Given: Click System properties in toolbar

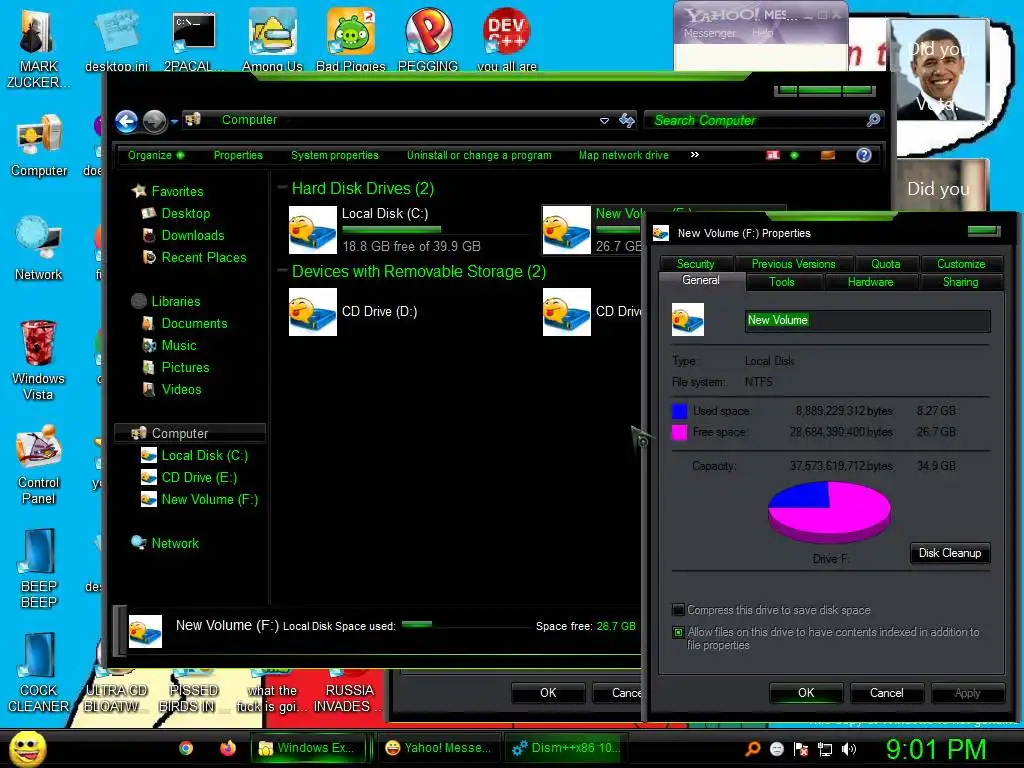Looking at the screenshot, I should pyautogui.click(x=334, y=155).
